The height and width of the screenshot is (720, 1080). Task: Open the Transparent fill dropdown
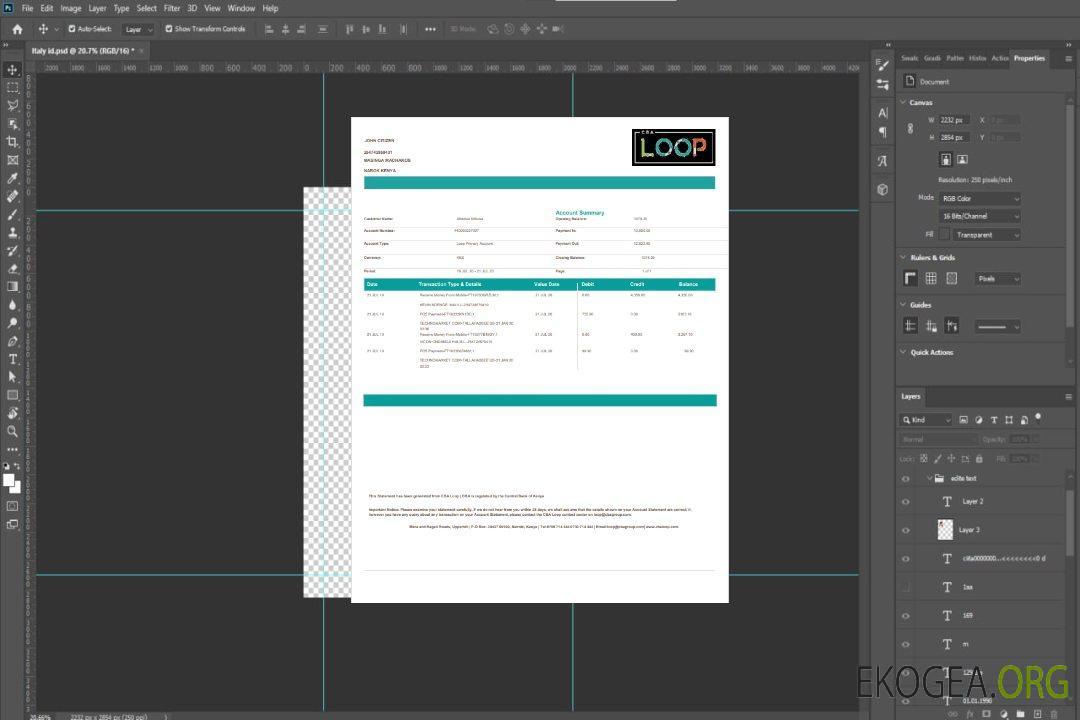(x=986, y=235)
